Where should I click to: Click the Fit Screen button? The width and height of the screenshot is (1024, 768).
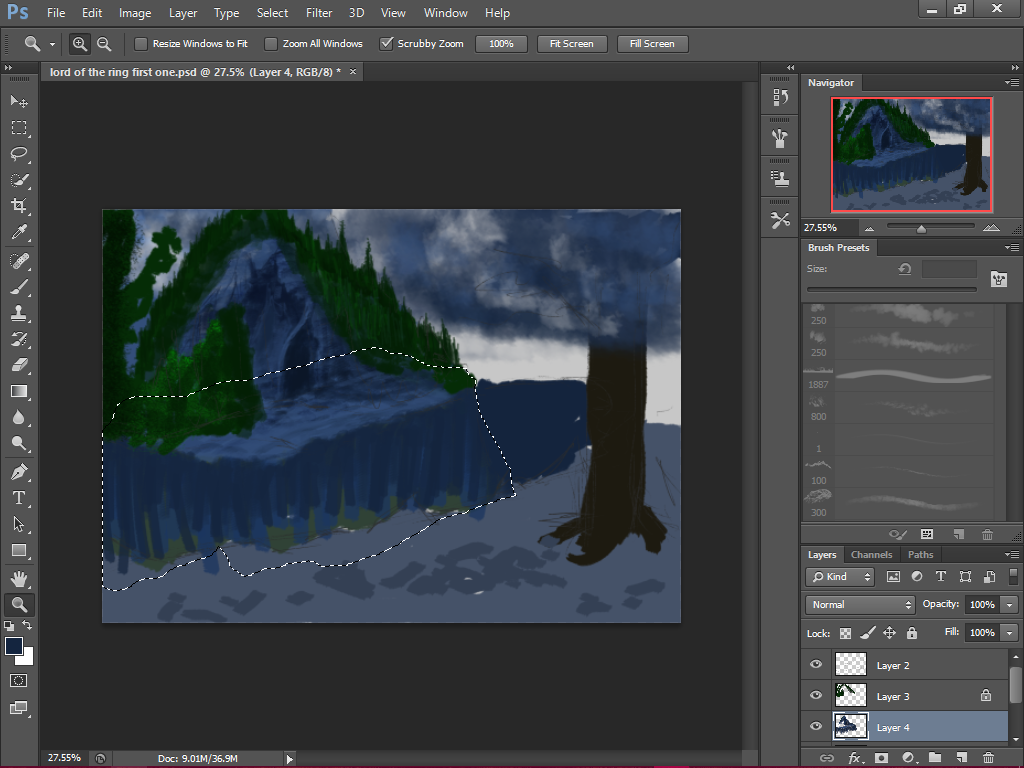(571, 44)
